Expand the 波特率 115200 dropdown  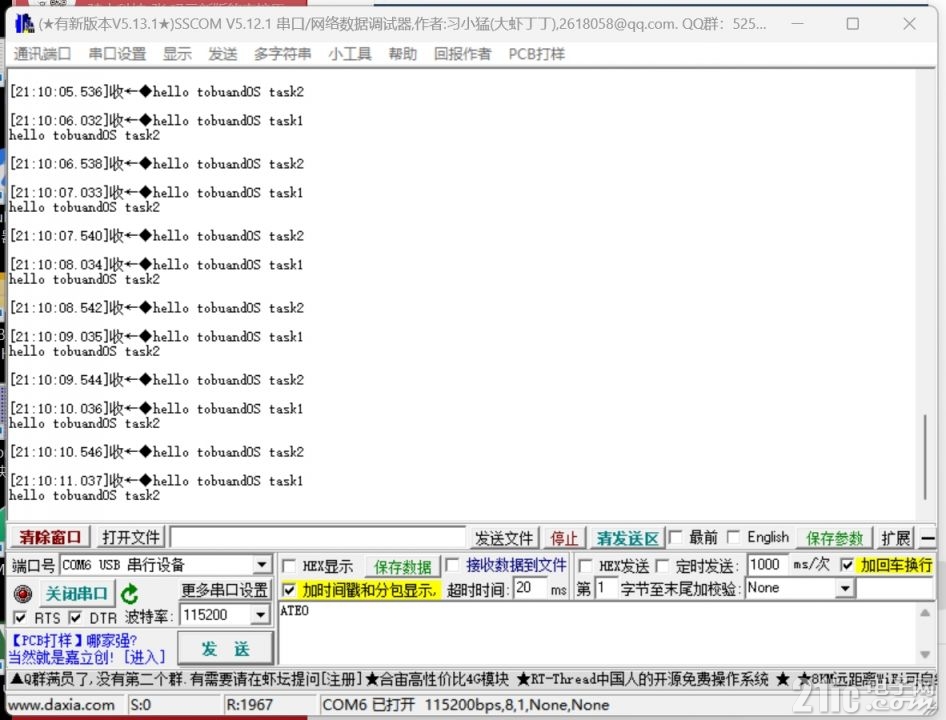pyautogui.click(x=260, y=615)
